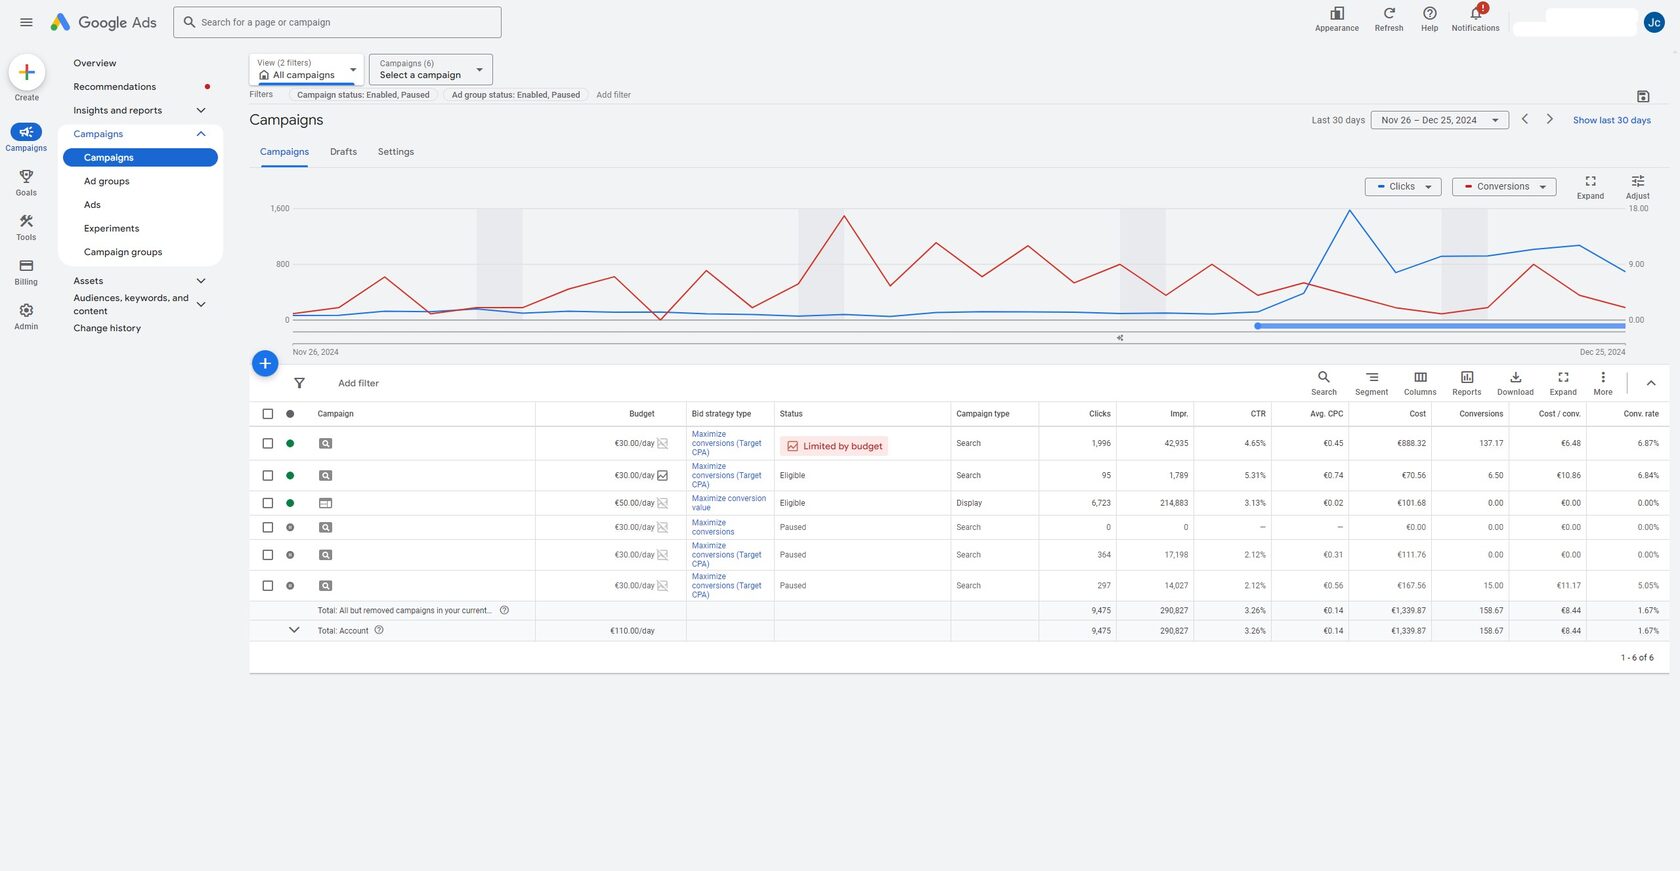Click the Refresh icon in top bar

click(x=1388, y=14)
